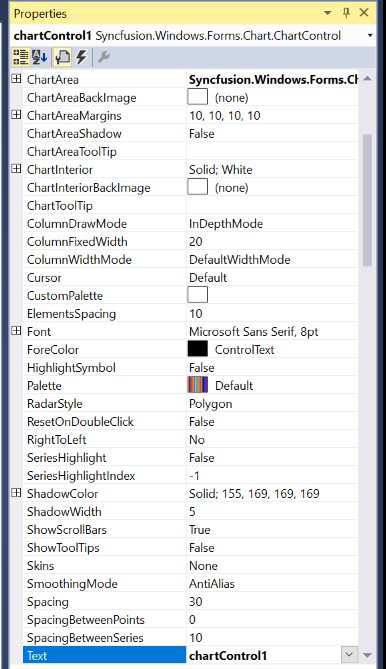Click the ColumnFixedWidth value field
The height and width of the screenshot is (669, 386).
[272, 241]
